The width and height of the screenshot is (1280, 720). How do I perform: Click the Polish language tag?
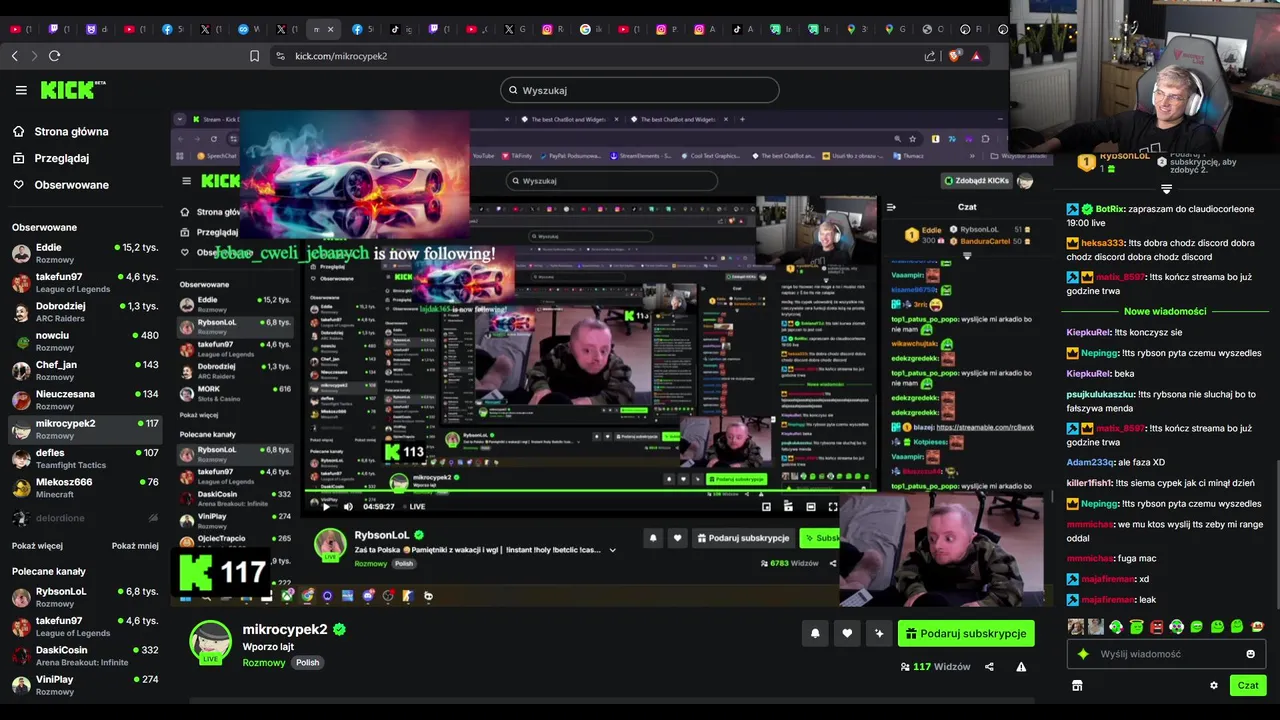pyautogui.click(x=307, y=662)
